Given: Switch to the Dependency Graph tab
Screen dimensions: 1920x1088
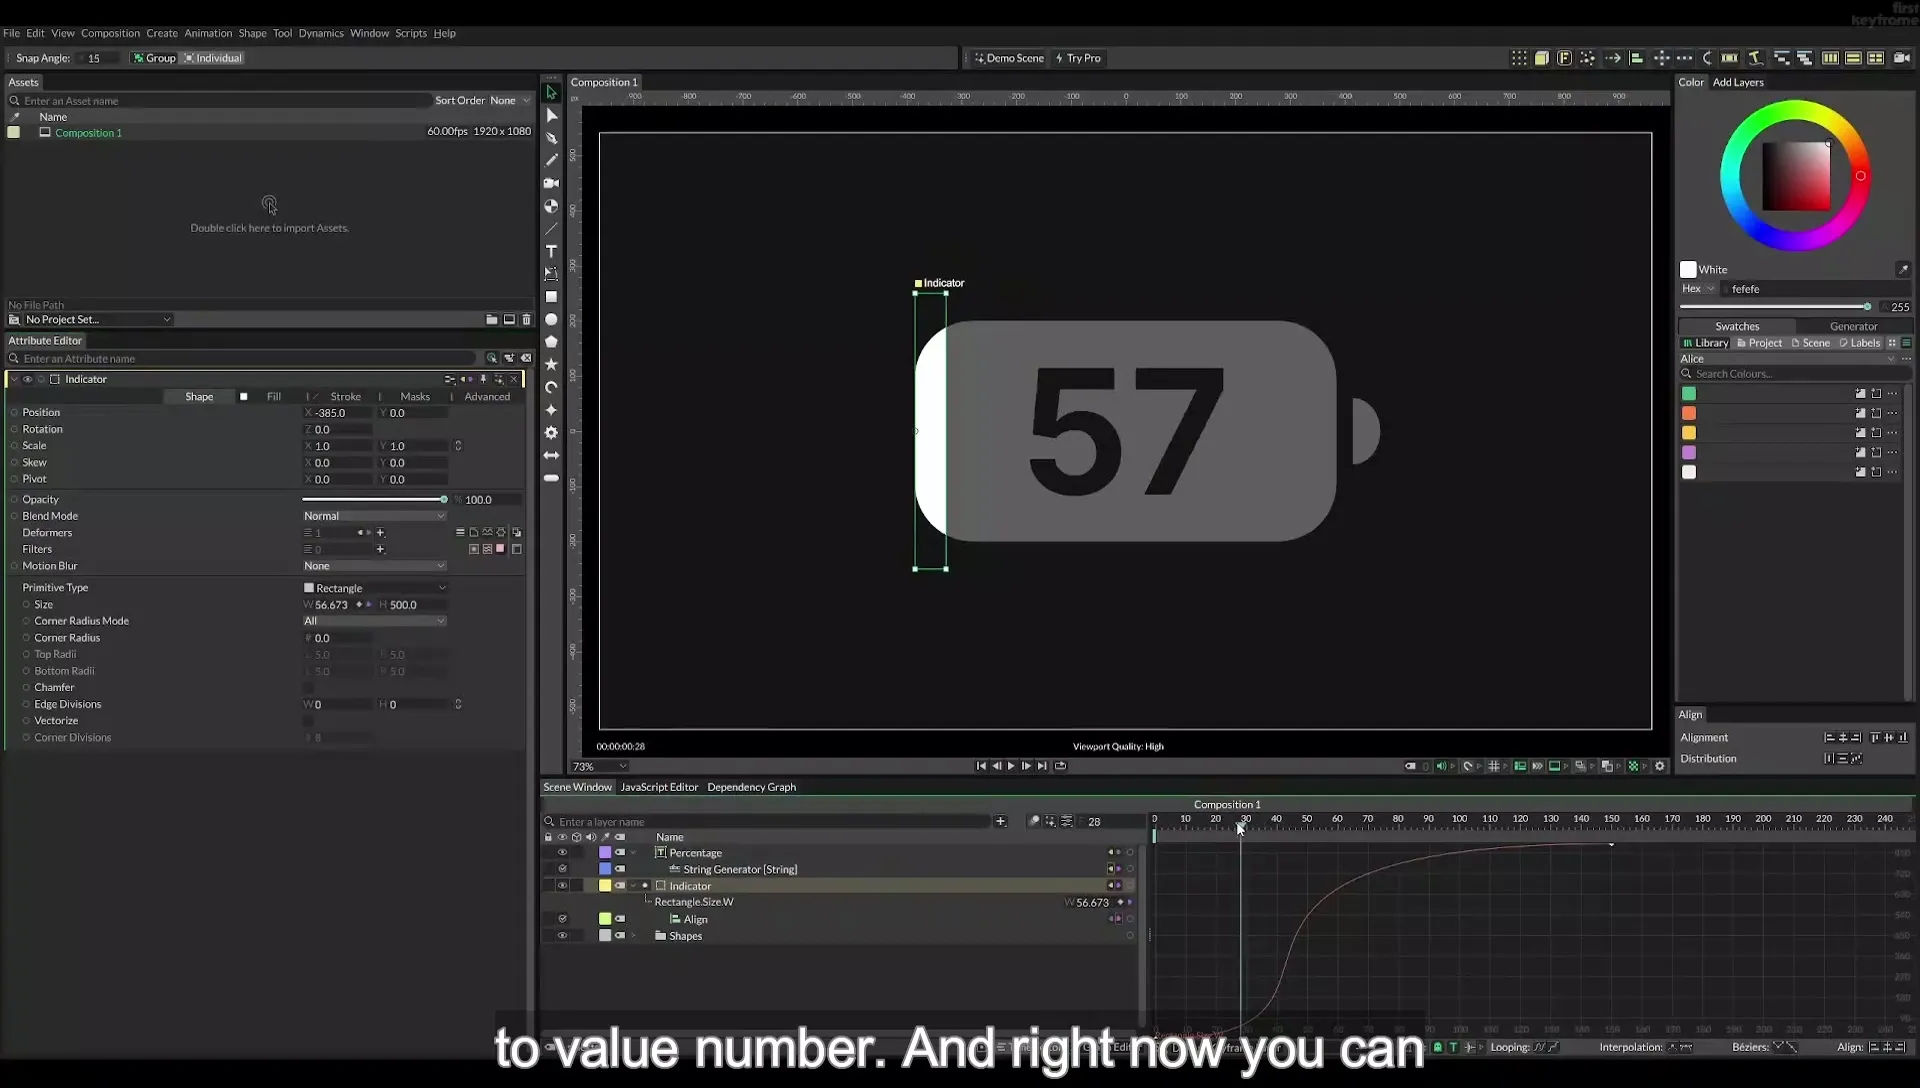Looking at the screenshot, I should 751,787.
